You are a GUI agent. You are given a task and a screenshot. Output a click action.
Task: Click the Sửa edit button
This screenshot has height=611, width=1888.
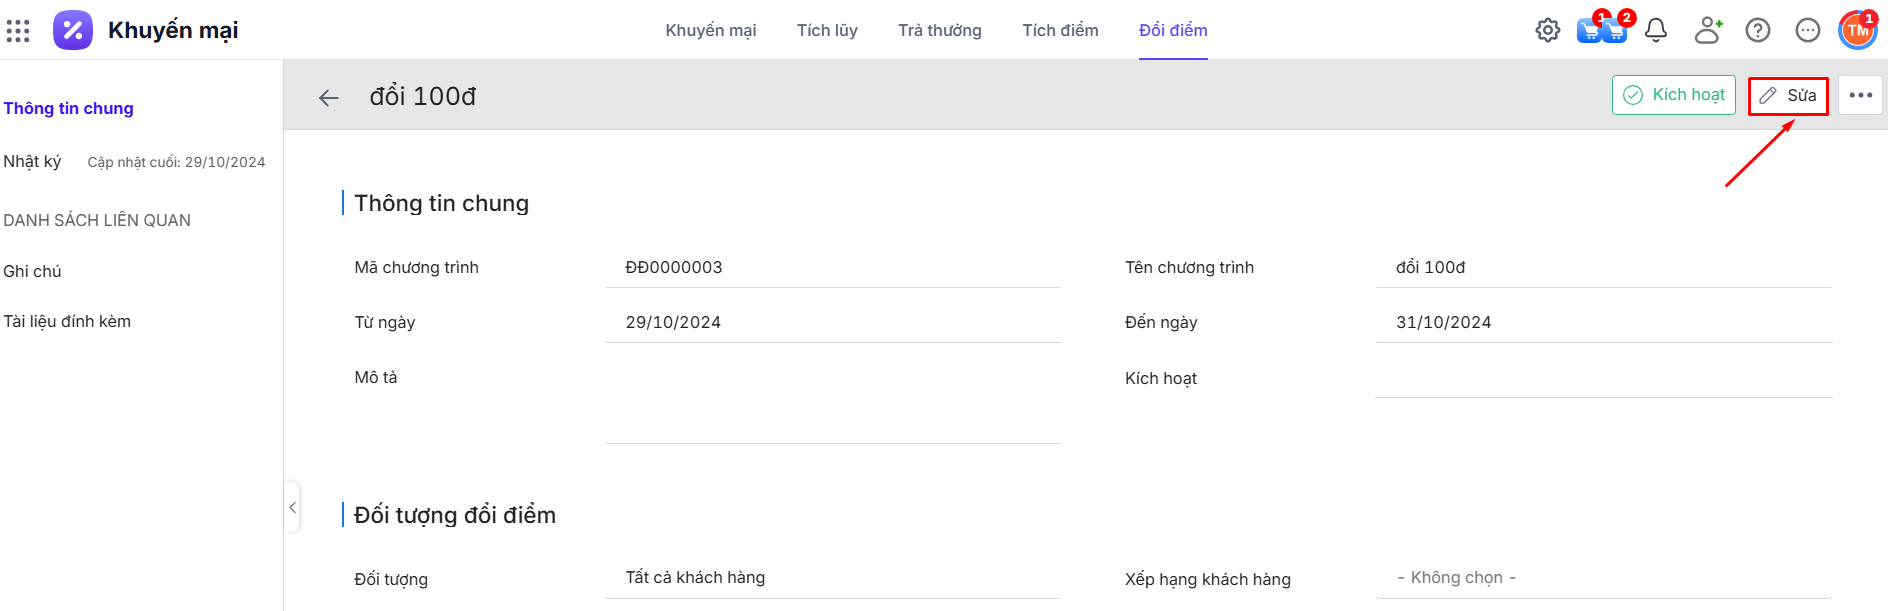1788,96
